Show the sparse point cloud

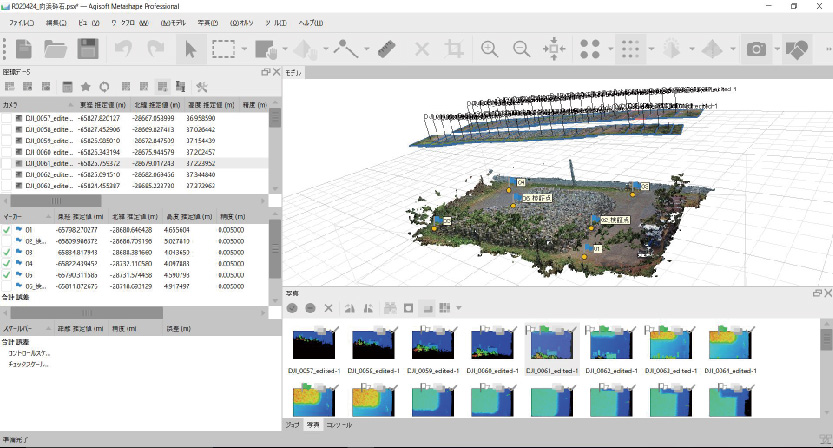(x=590, y=49)
